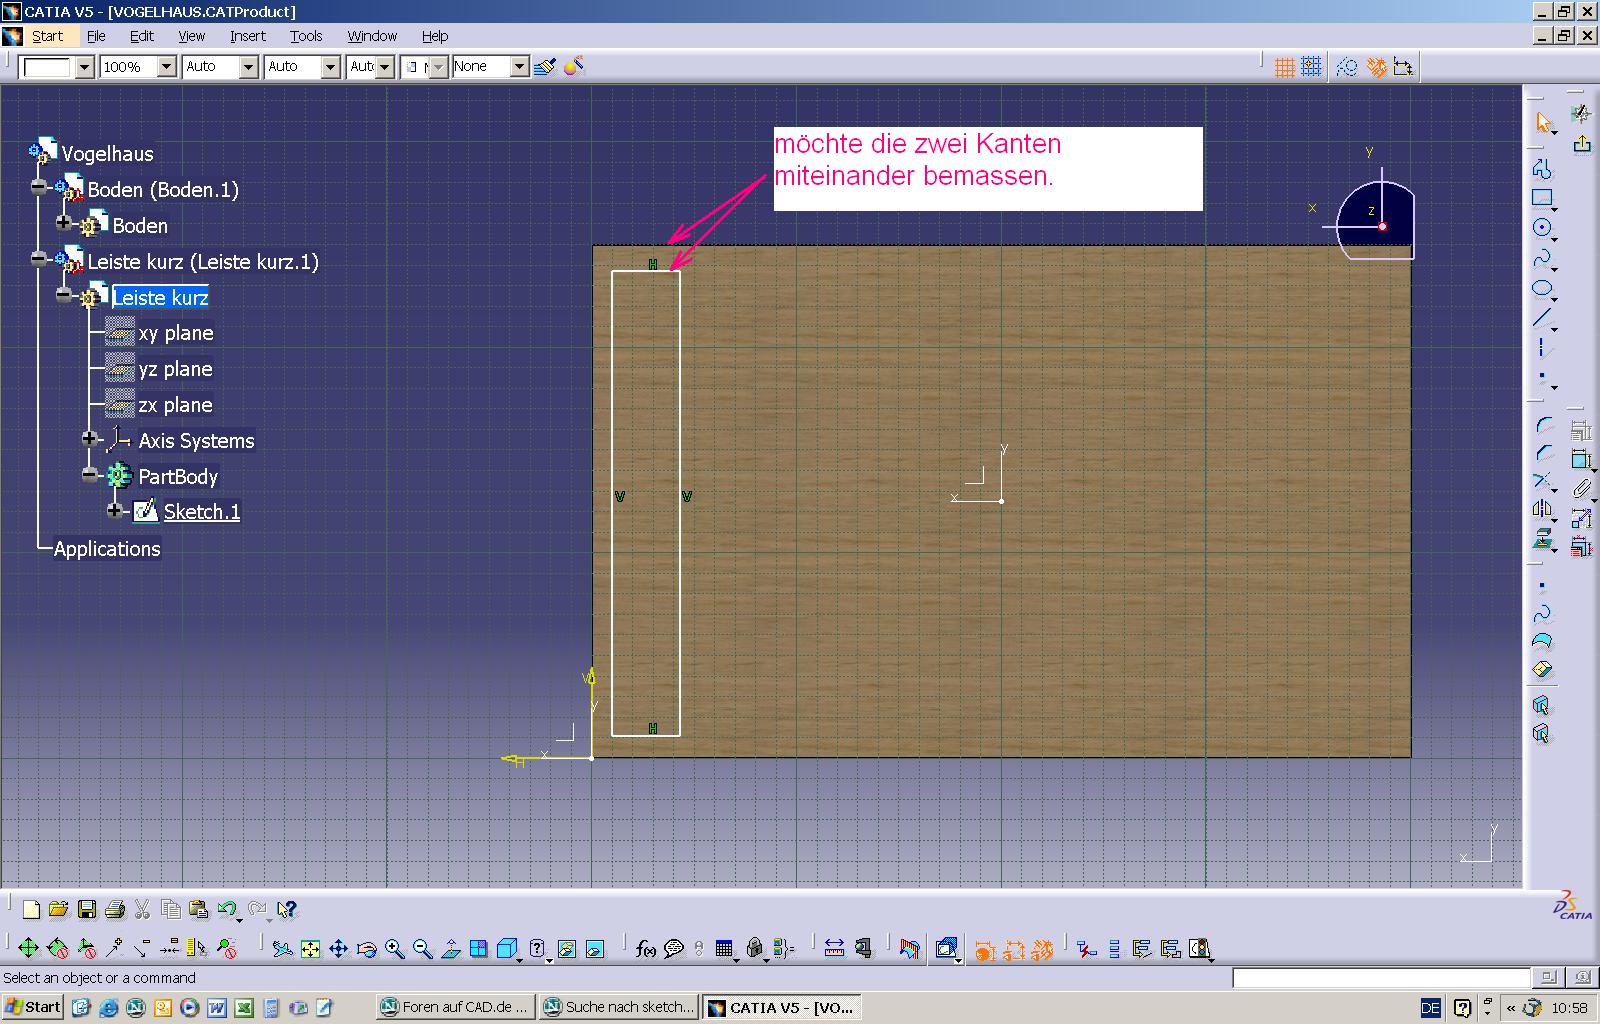
Task: Collapse the highlighted Leiste kurz part node
Action: pos(64,295)
